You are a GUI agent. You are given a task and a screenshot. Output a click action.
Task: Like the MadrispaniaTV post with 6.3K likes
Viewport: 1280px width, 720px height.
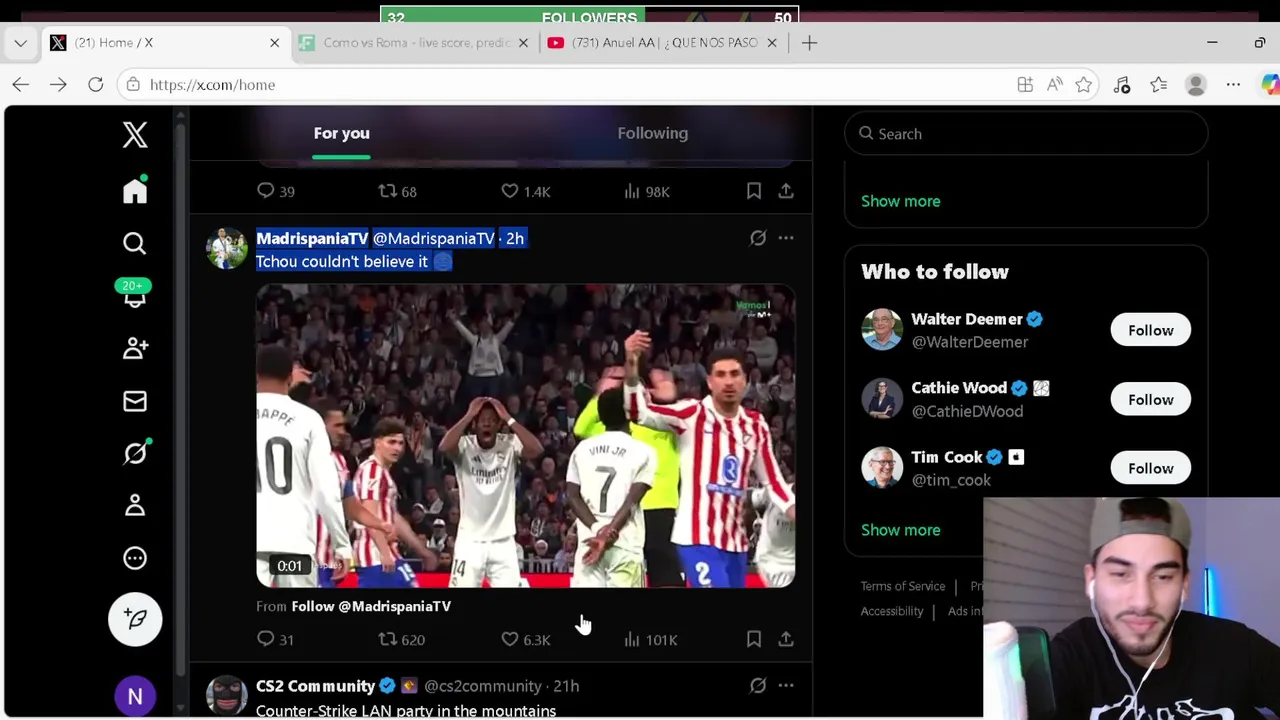[x=525, y=639]
